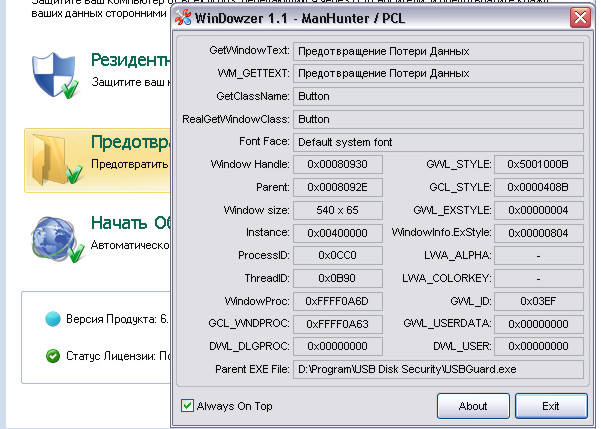Click the Предотвратить description text

130,164
